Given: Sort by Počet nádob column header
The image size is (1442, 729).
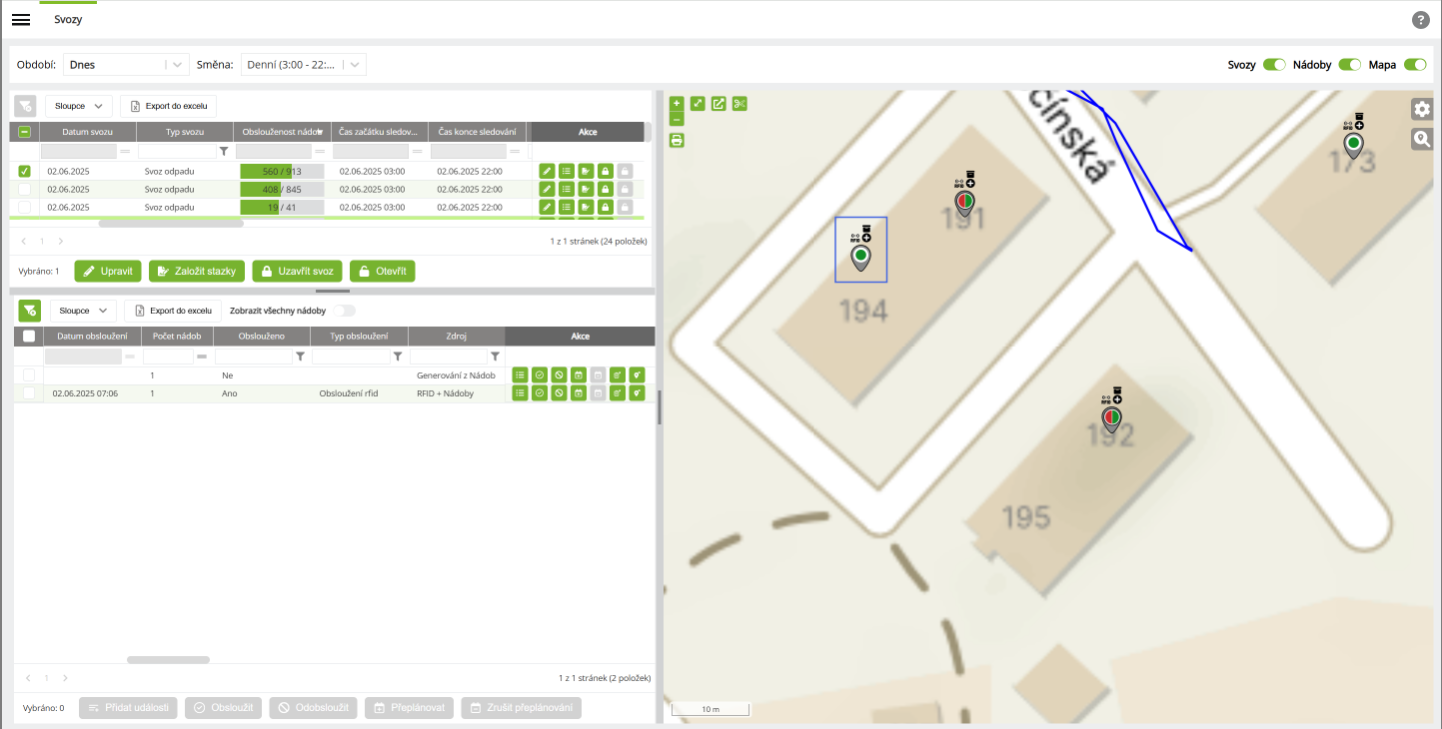Looking at the screenshot, I should click(177, 336).
